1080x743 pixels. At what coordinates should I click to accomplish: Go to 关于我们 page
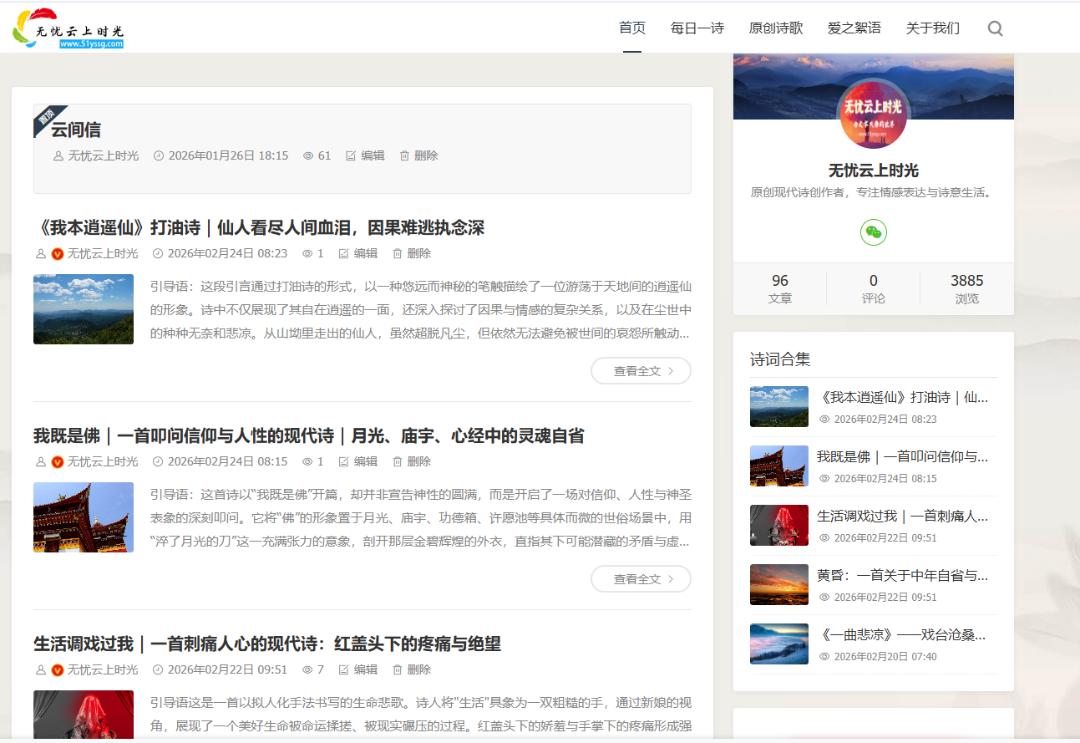click(x=932, y=28)
